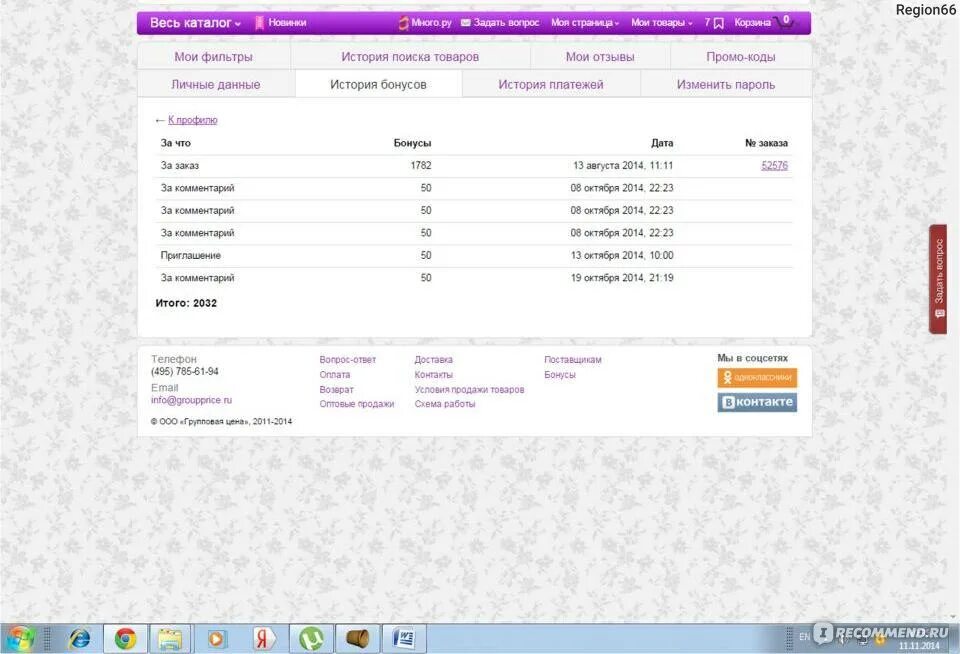Open order number 52576
The width and height of the screenshot is (960, 654).
click(774, 165)
